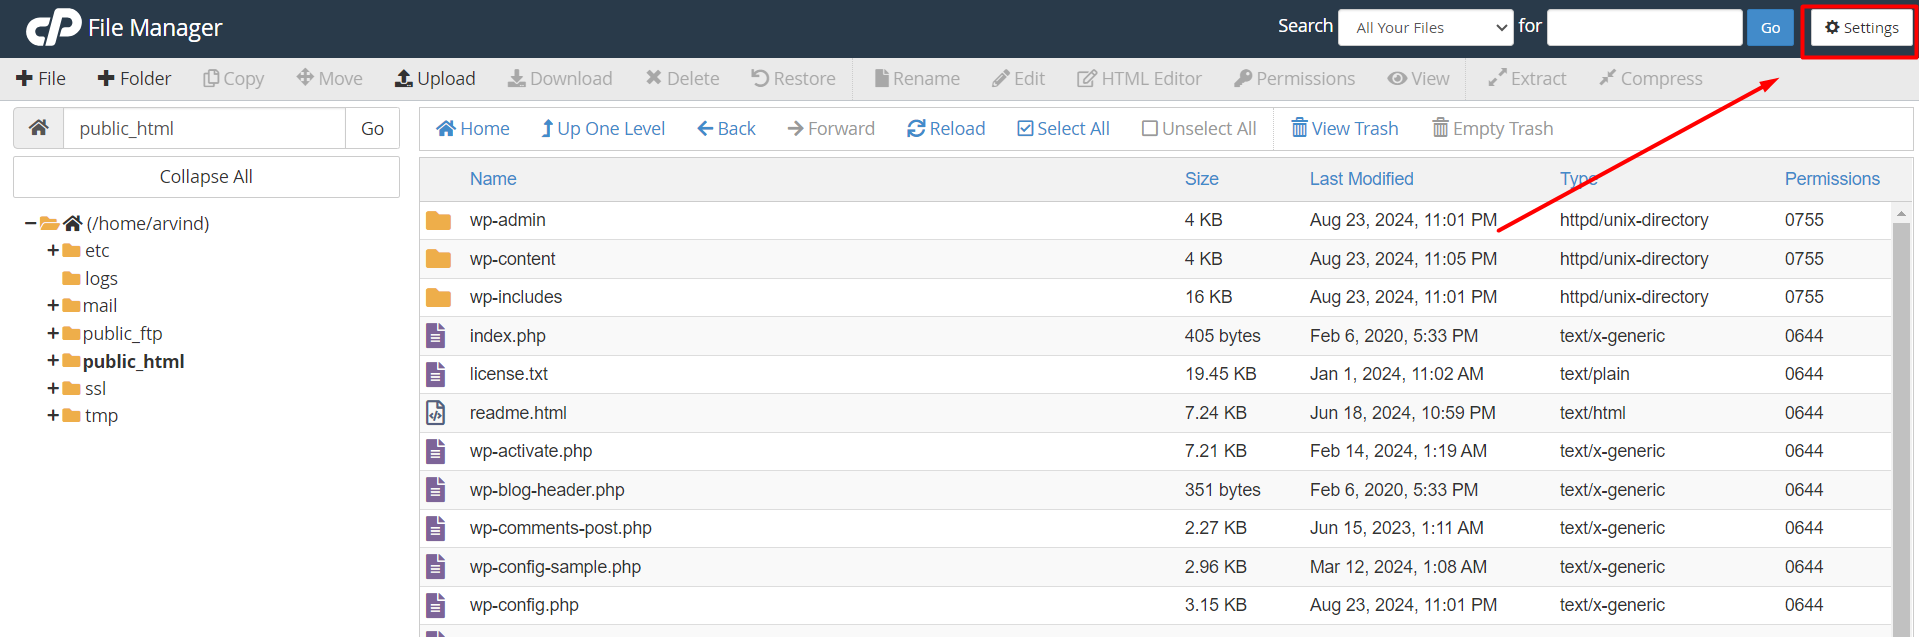Click the Download toolbar button
The width and height of the screenshot is (1919, 637).
(560, 78)
